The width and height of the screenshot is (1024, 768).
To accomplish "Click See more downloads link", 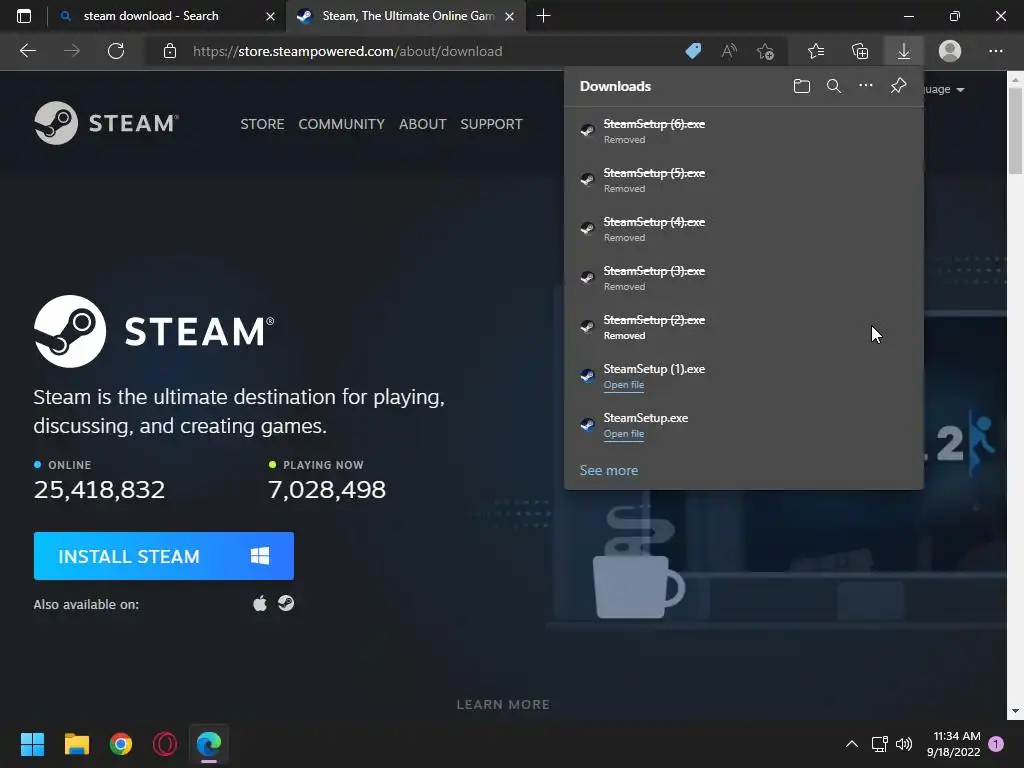I will (609, 470).
